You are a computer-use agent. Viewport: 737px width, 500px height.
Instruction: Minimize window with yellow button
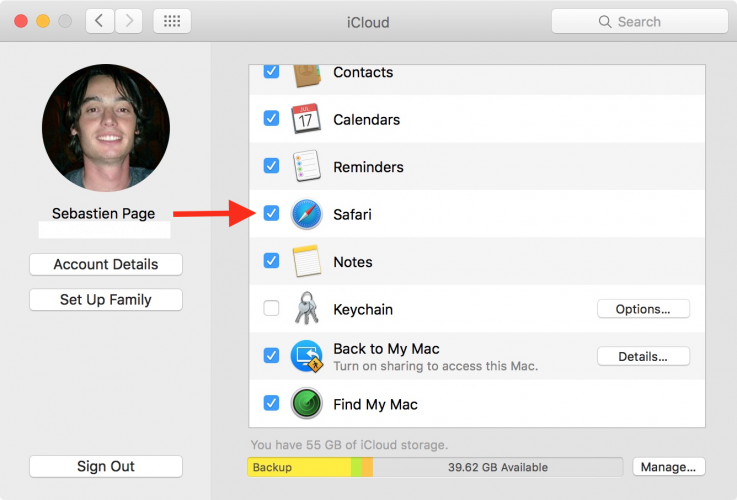click(43, 21)
